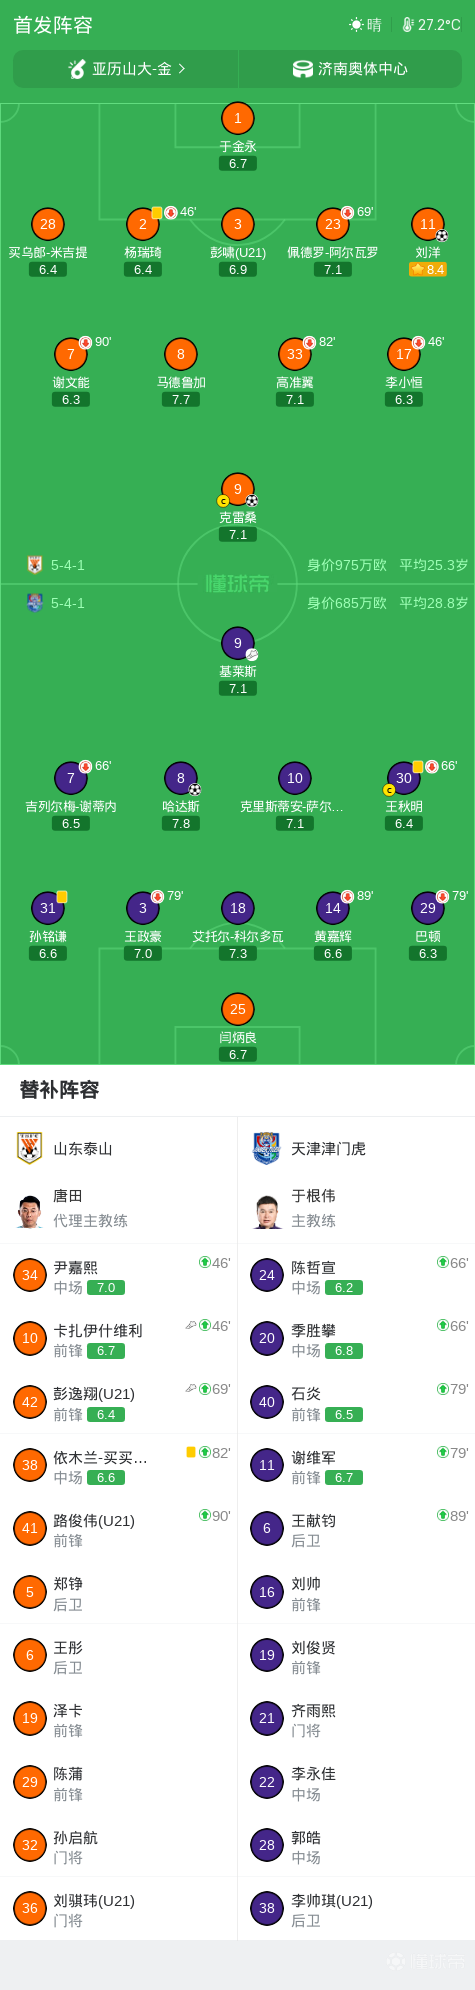Screen dimensions: 475x1990
Task: Open 彭啸(U21) number 3 player badge
Action: click(238, 225)
